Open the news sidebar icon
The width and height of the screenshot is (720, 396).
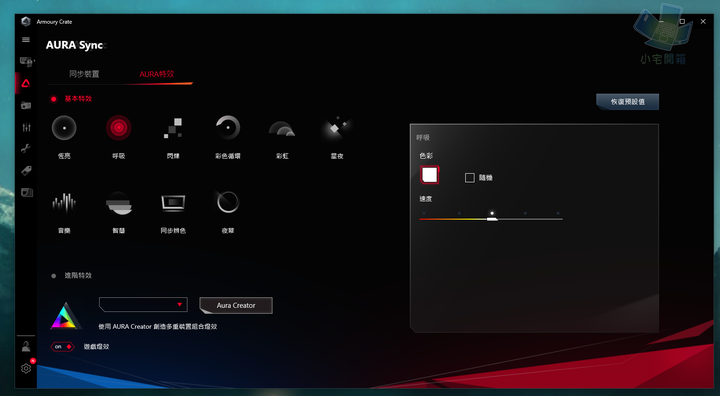tap(27, 192)
